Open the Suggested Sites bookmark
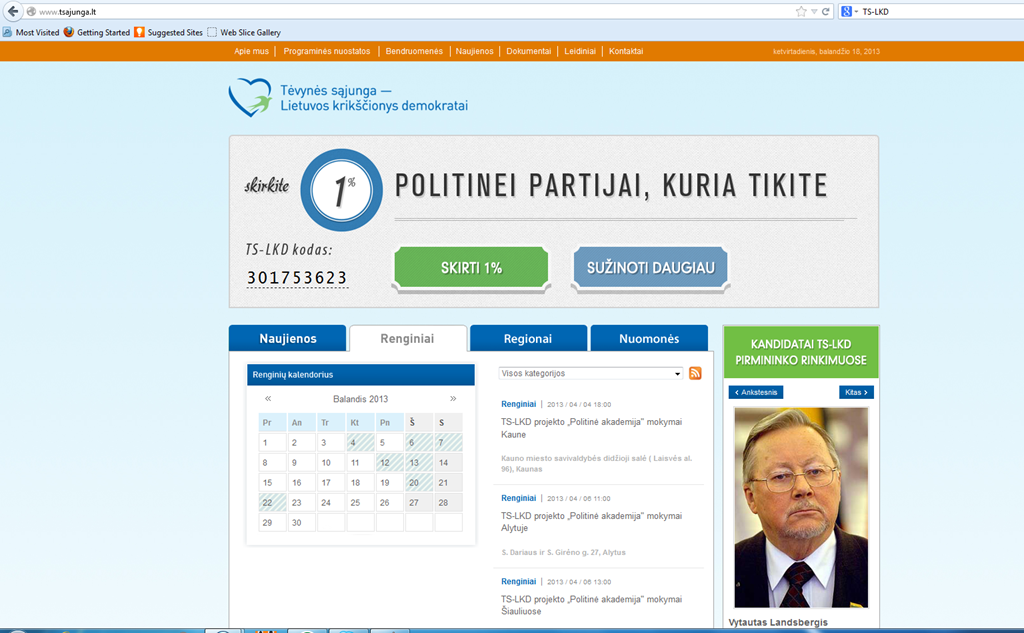 tap(168, 32)
